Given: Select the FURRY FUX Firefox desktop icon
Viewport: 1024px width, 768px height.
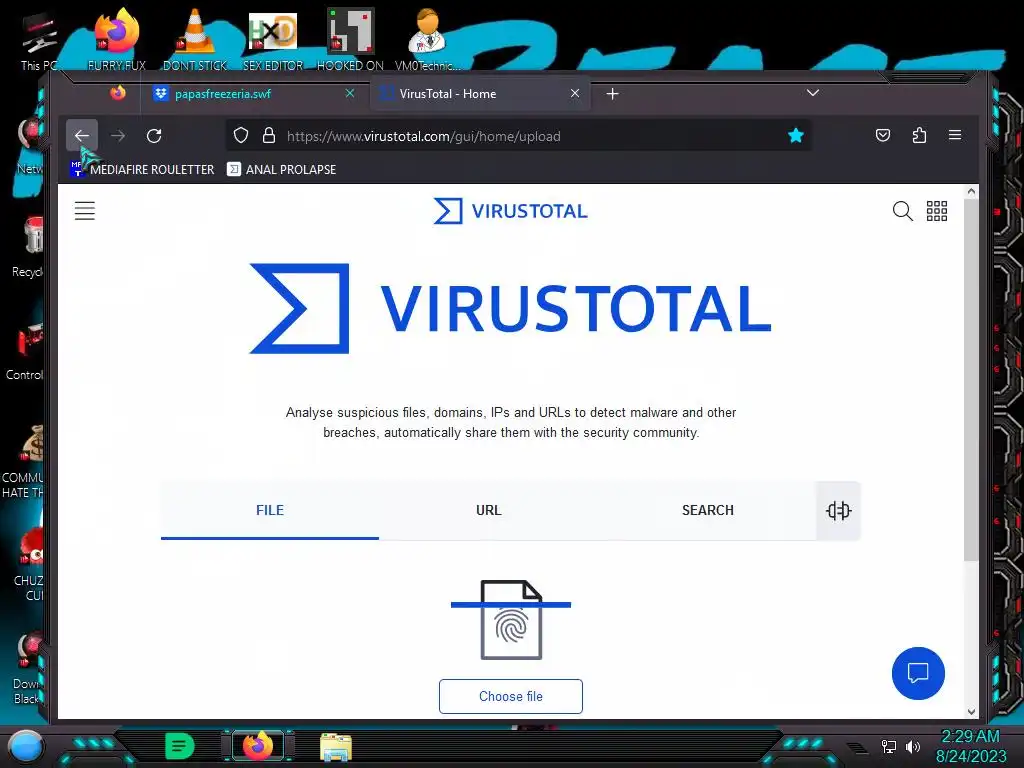Looking at the screenshot, I should [117, 39].
